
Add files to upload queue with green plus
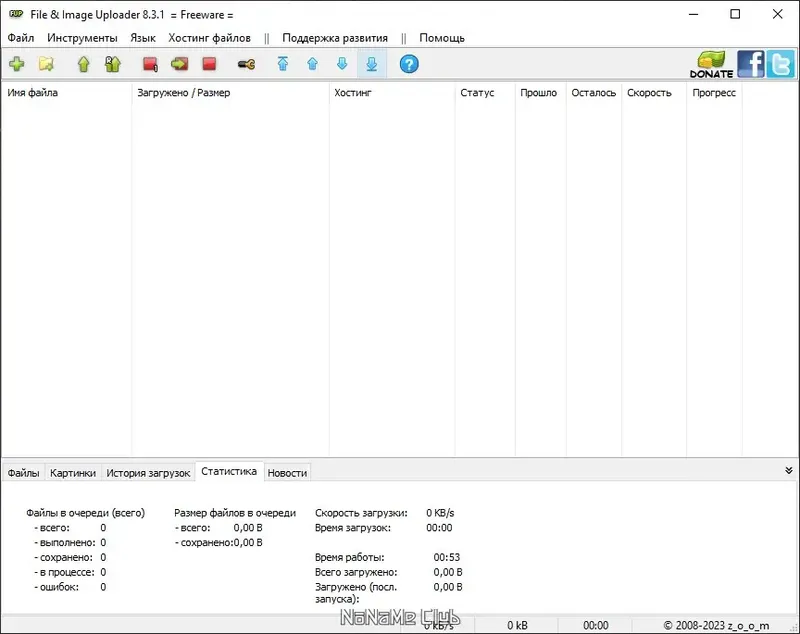point(16,63)
